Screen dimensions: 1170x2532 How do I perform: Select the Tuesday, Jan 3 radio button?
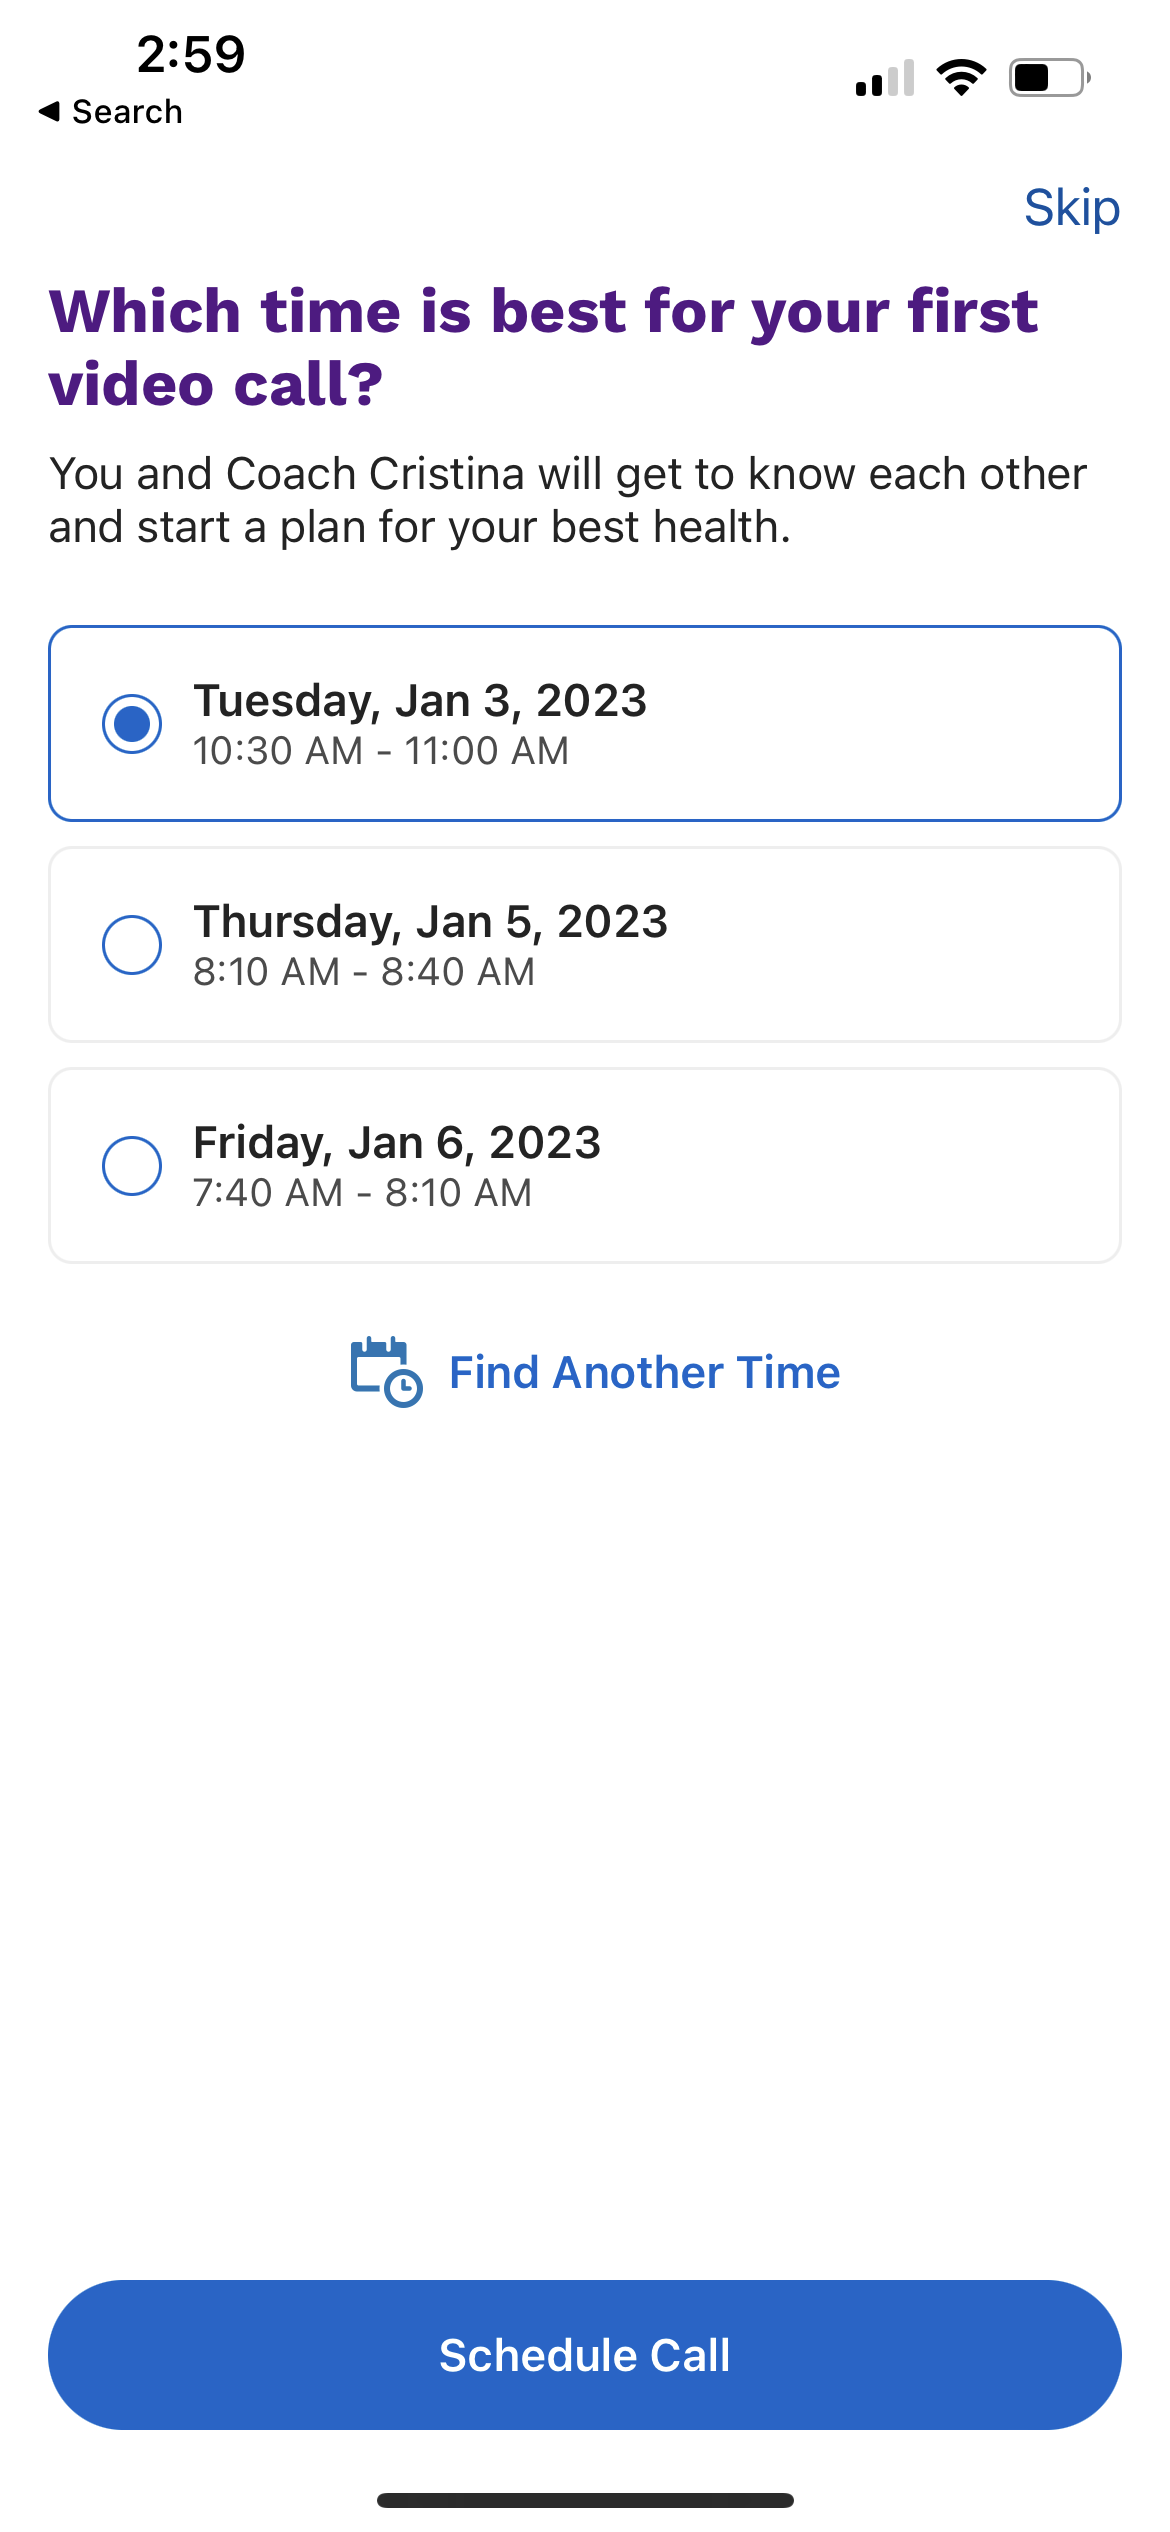pyautogui.click(x=132, y=723)
